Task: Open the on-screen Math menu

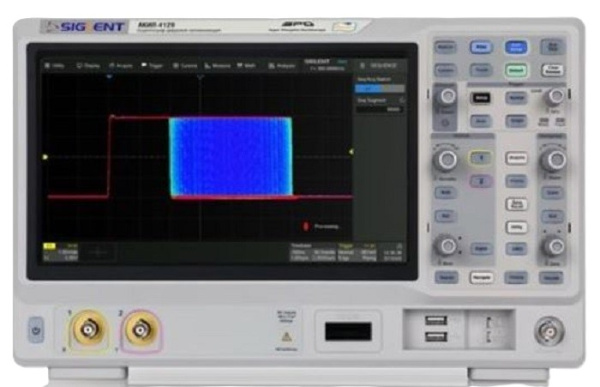Action: tap(246, 66)
